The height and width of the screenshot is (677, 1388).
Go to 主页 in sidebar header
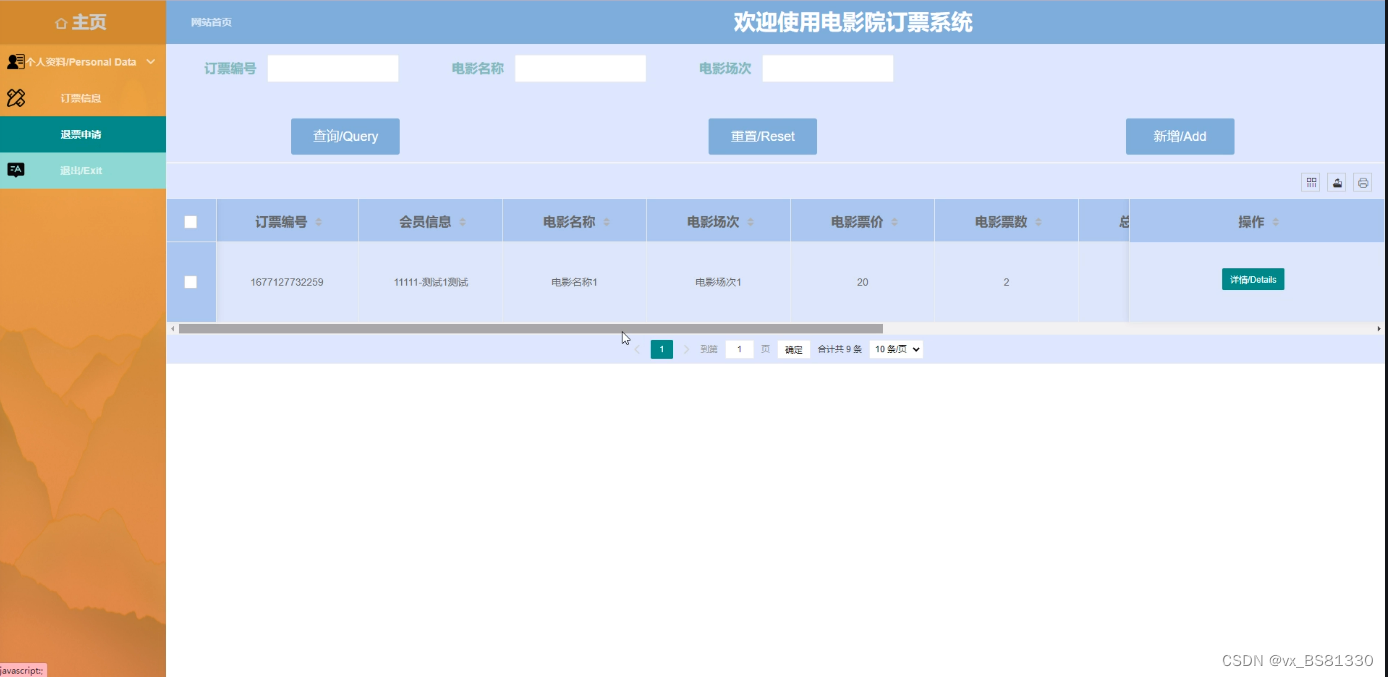(83, 22)
